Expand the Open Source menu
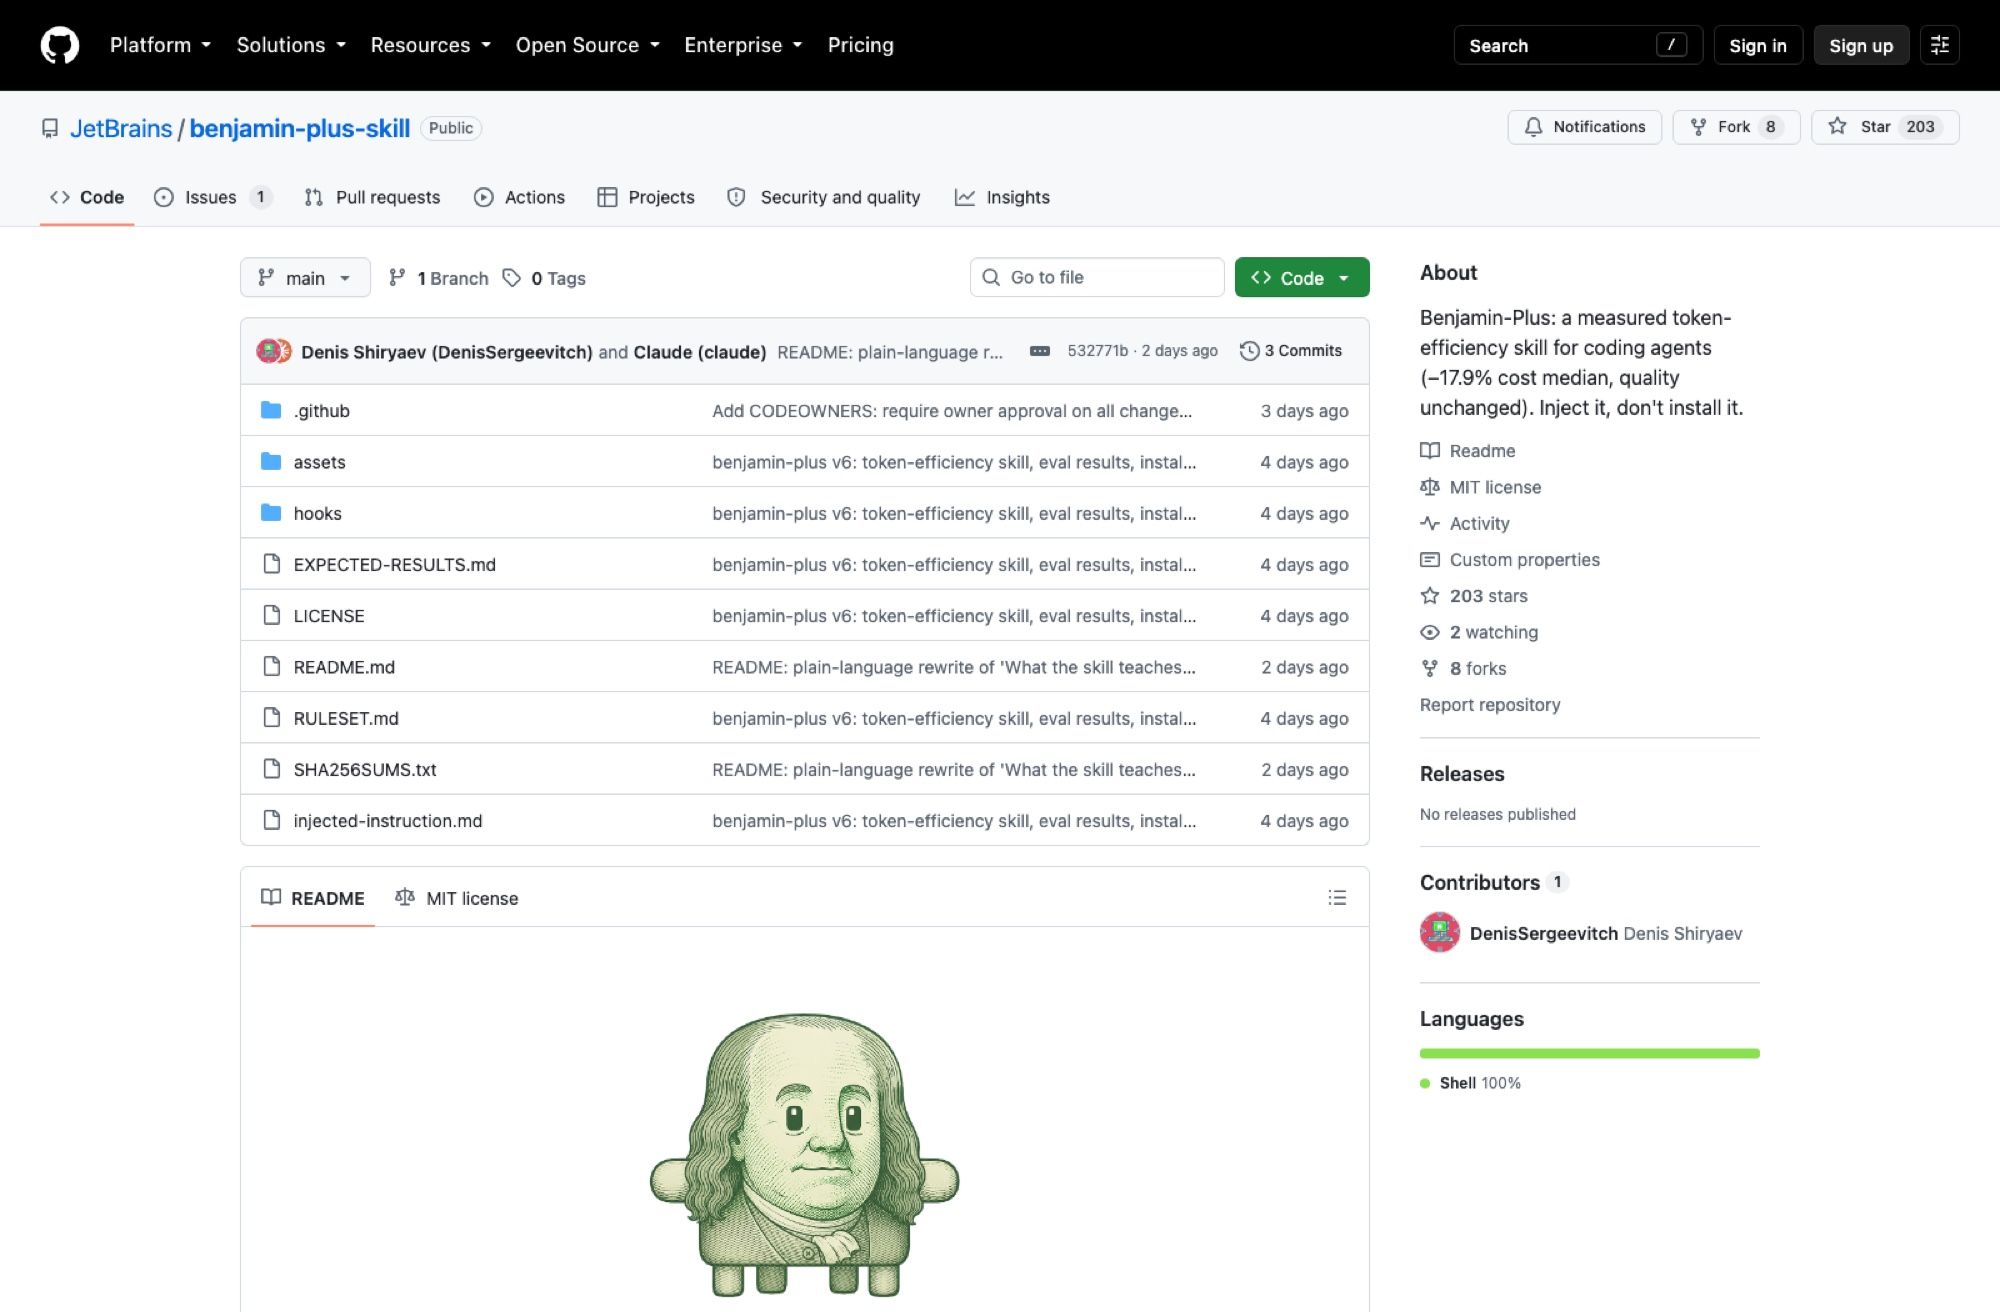The image size is (2000, 1312). pos(588,45)
